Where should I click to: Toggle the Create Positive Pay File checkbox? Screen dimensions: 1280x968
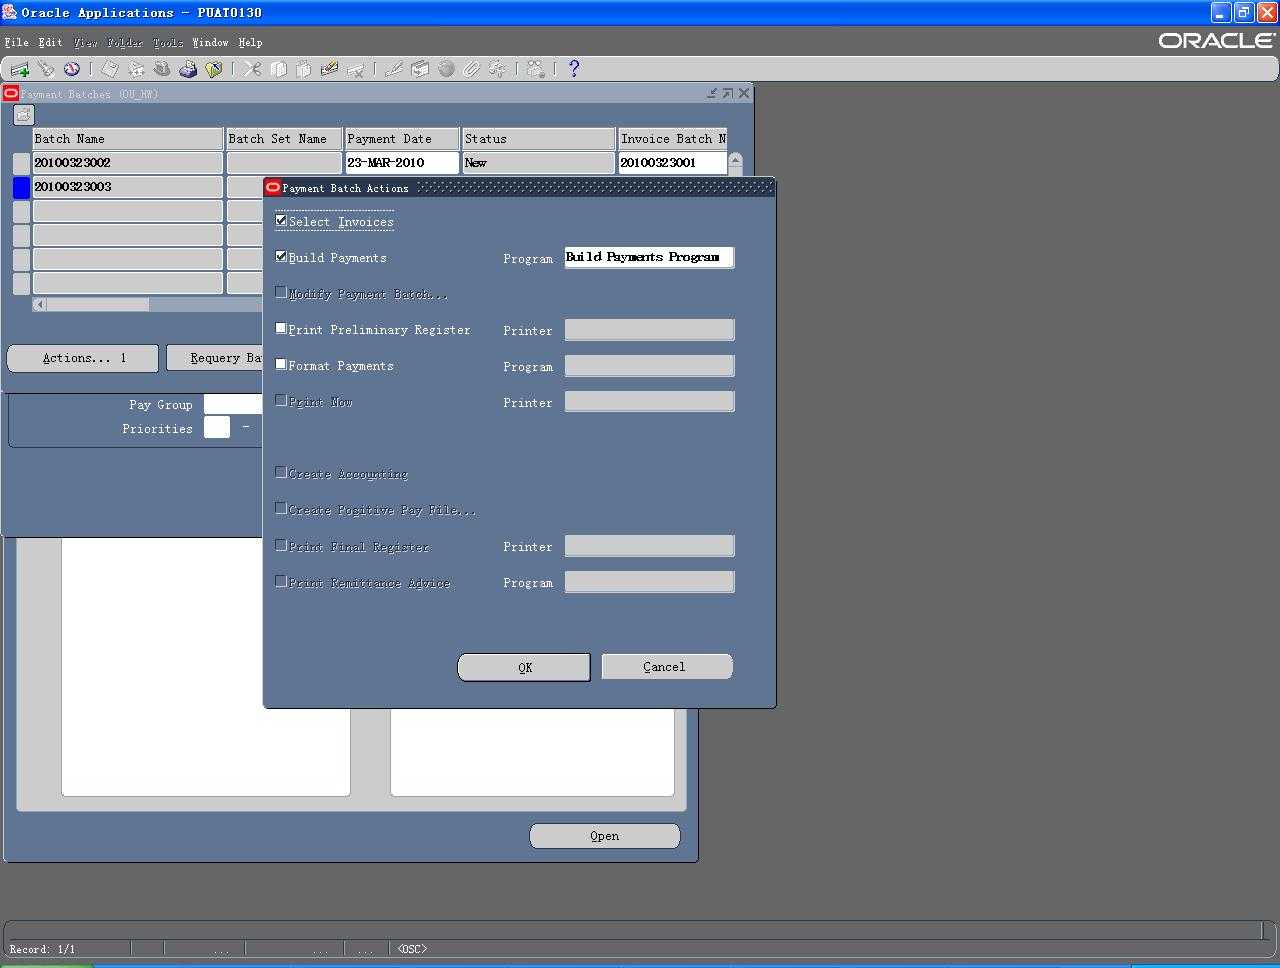pos(281,508)
